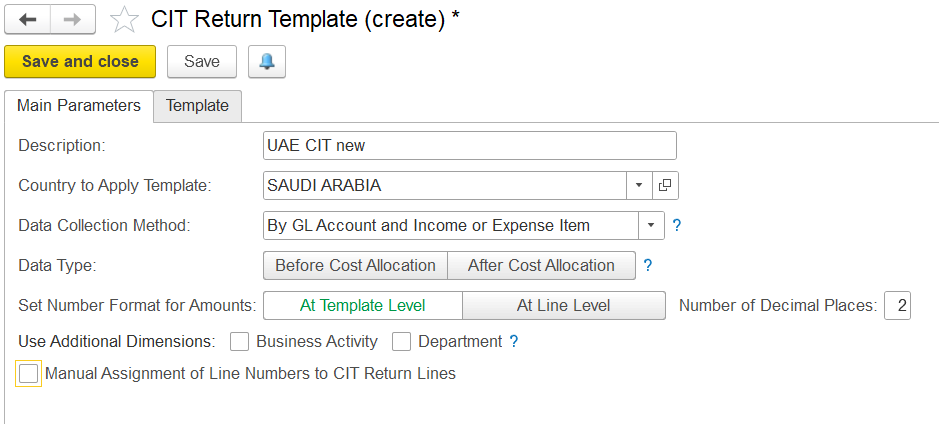
Task: Show help for Use Additional Dimensions
Action: 513,342
